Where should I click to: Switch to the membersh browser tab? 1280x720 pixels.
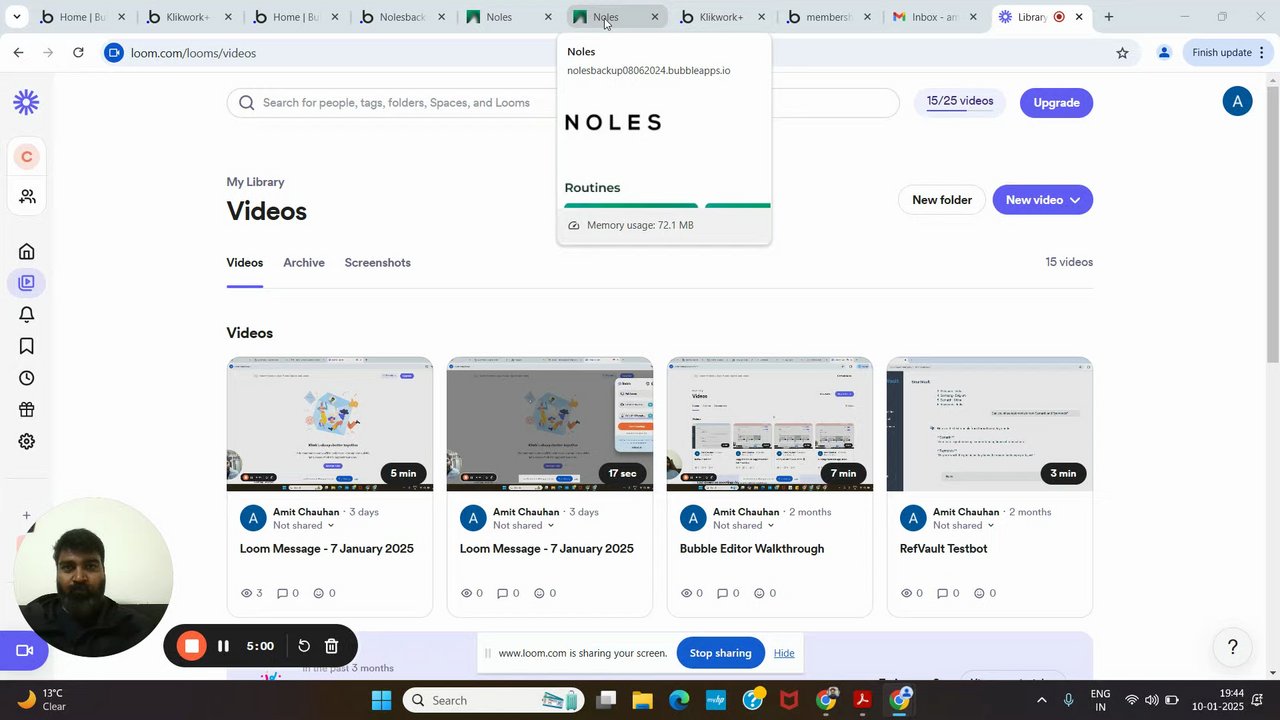point(828,17)
